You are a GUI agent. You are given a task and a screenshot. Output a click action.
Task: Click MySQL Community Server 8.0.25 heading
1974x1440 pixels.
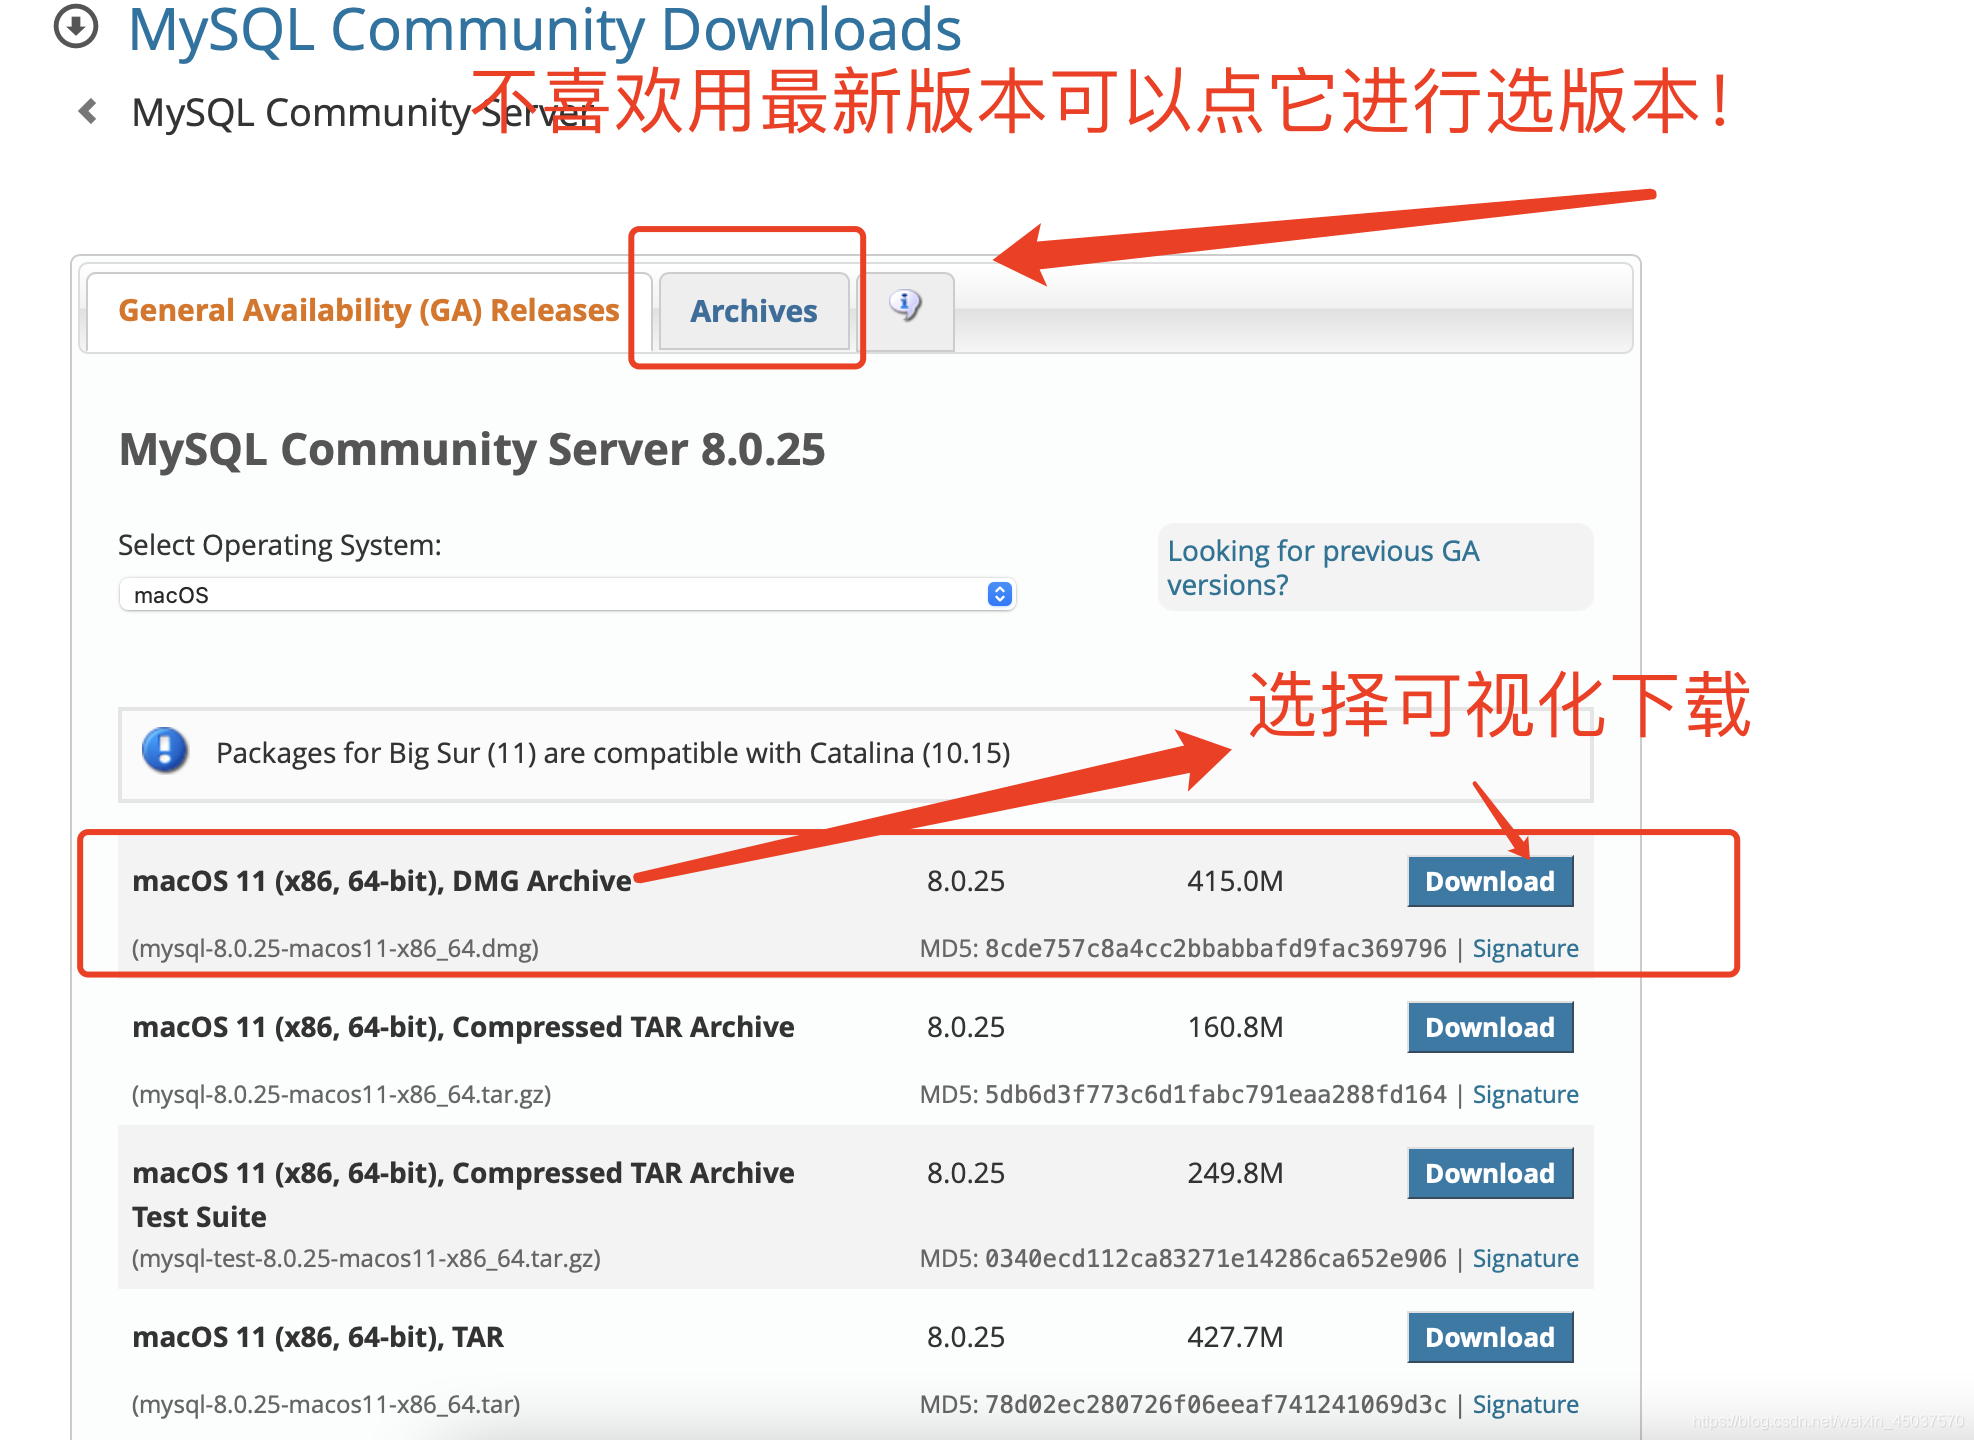[472, 449]
